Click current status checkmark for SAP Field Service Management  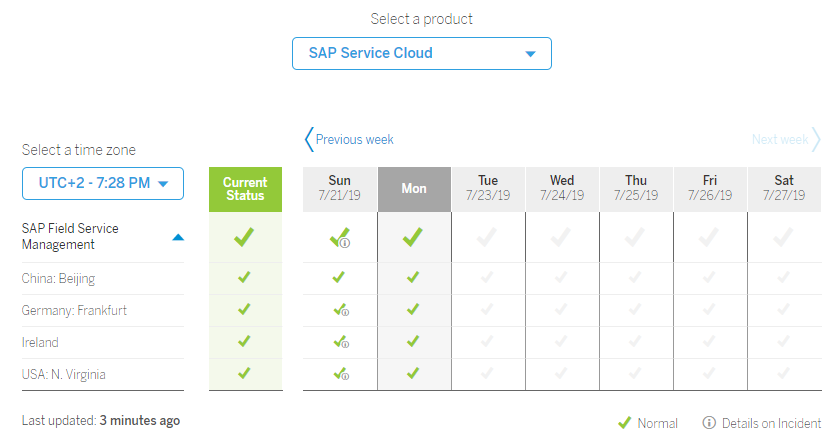coord(244,237)
